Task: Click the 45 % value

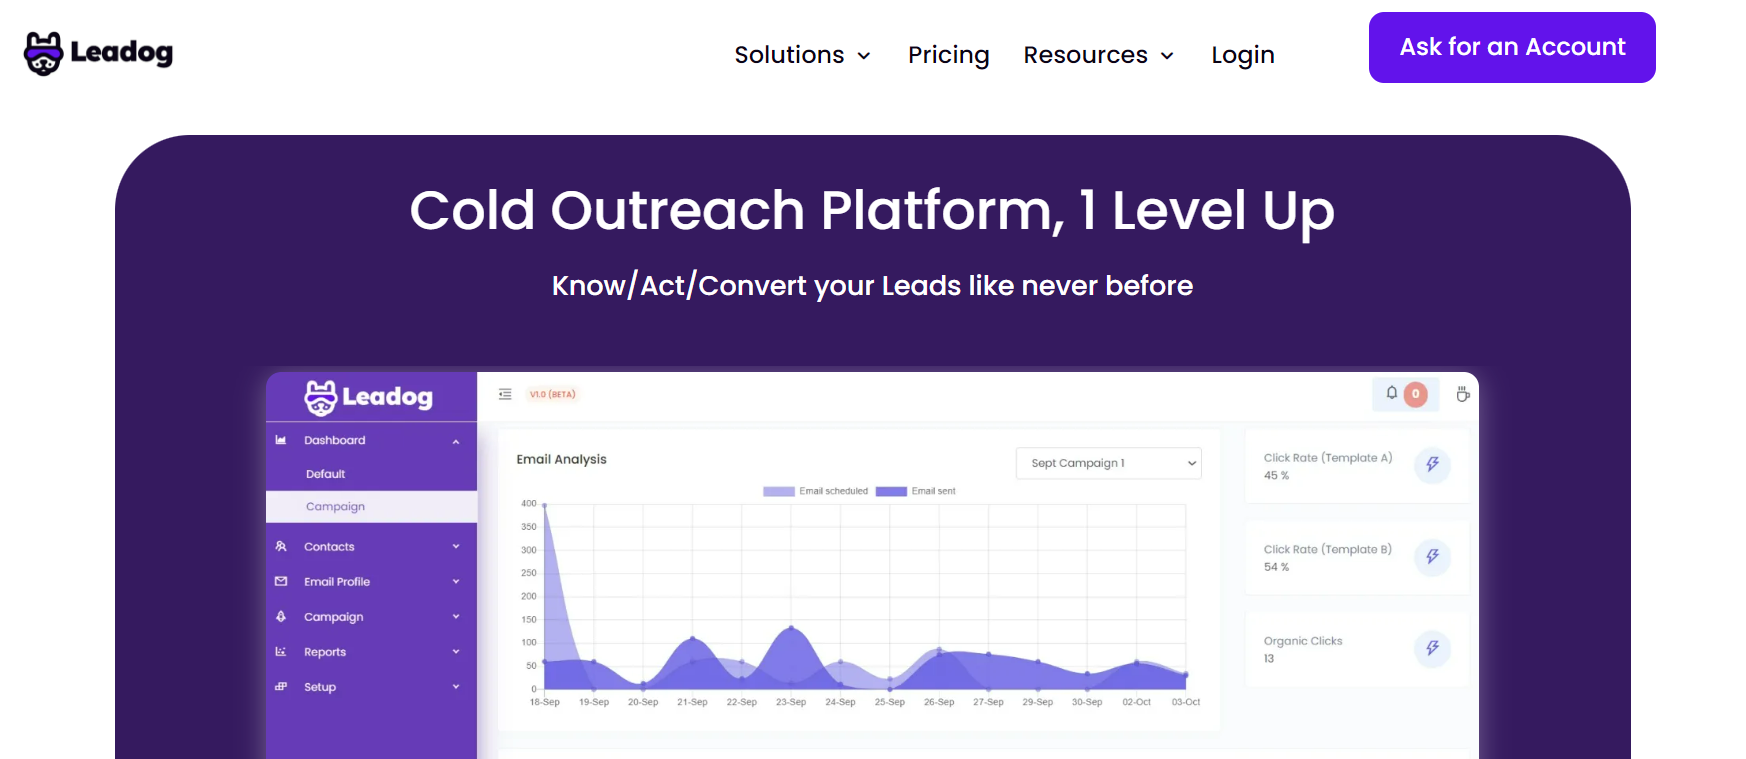Action: click(x=1276, y=476)
